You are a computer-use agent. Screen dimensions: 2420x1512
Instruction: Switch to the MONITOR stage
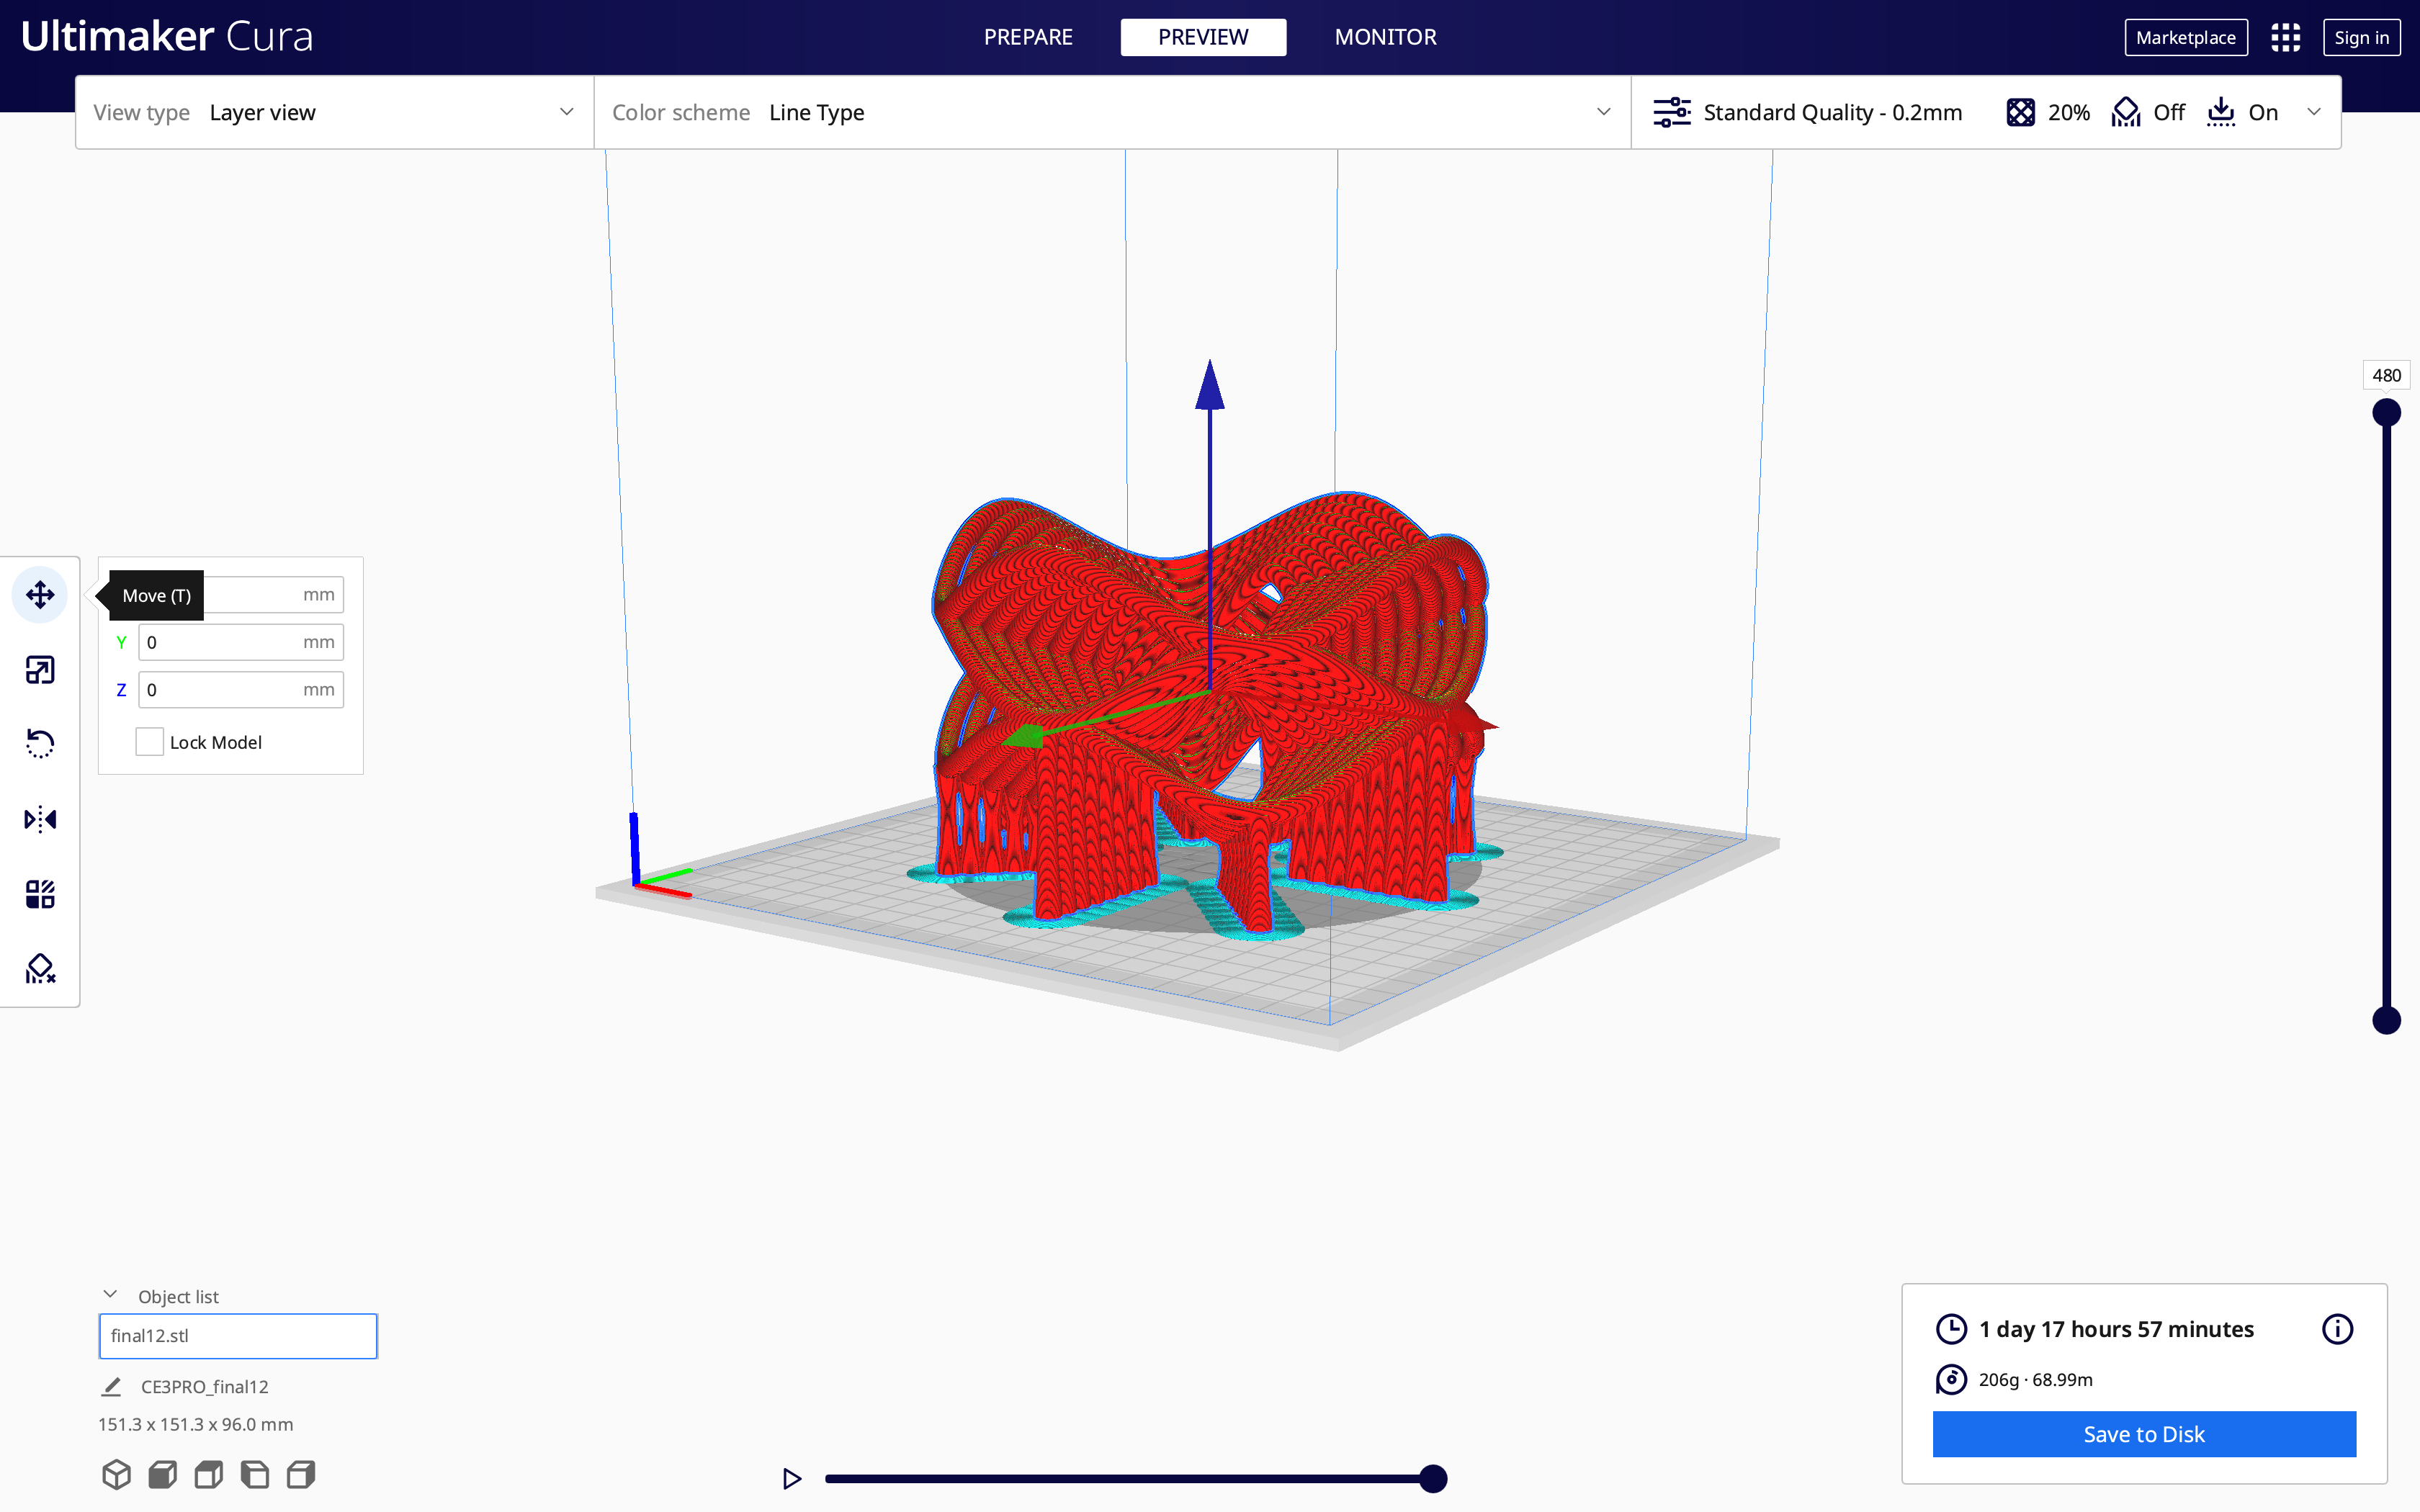click(1385, 37)
